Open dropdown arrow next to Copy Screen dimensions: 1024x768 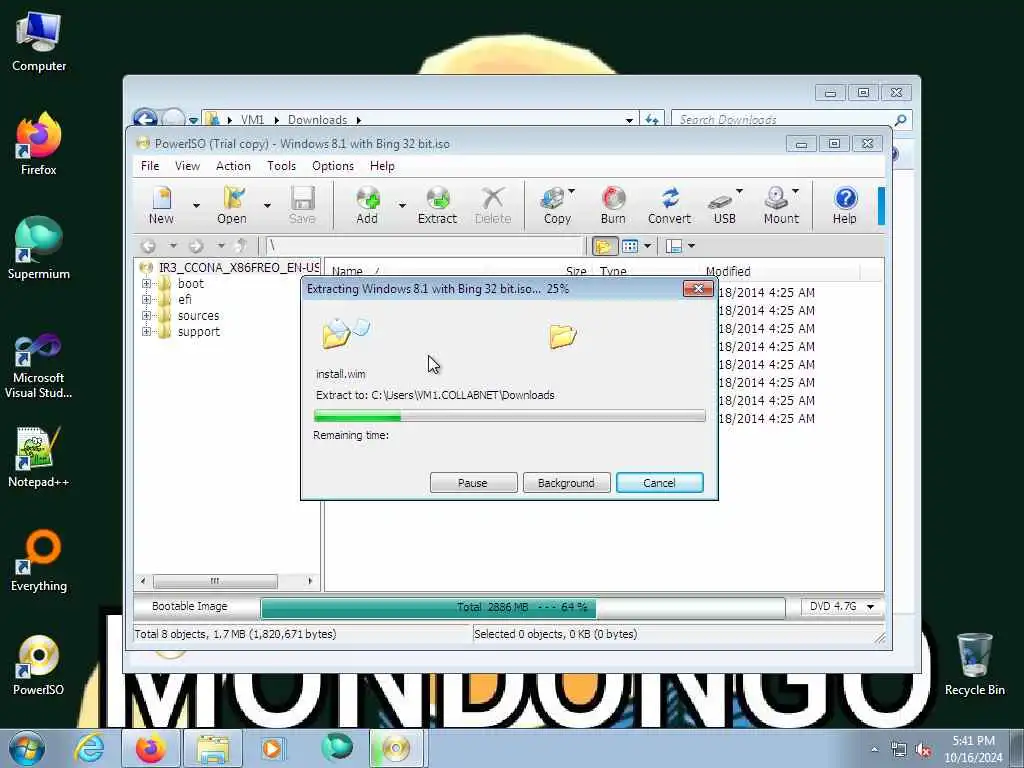click(572, 191)
